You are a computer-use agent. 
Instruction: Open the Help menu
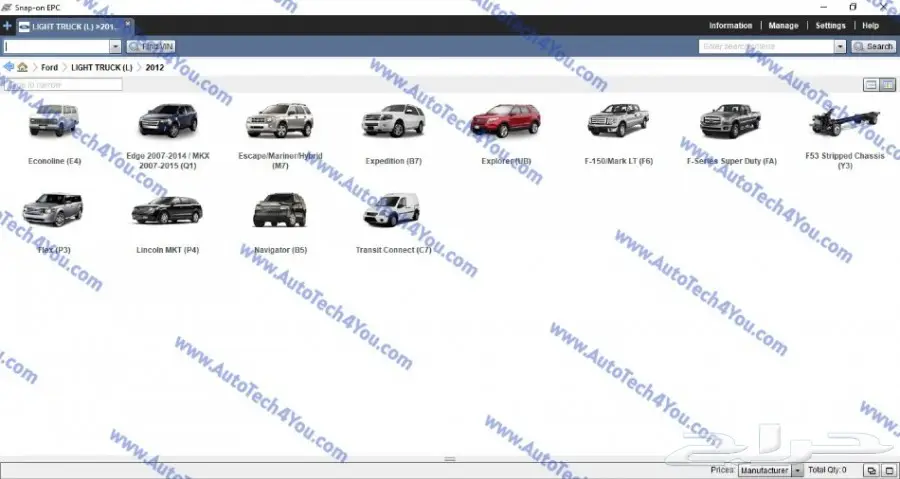click(870, 26)
